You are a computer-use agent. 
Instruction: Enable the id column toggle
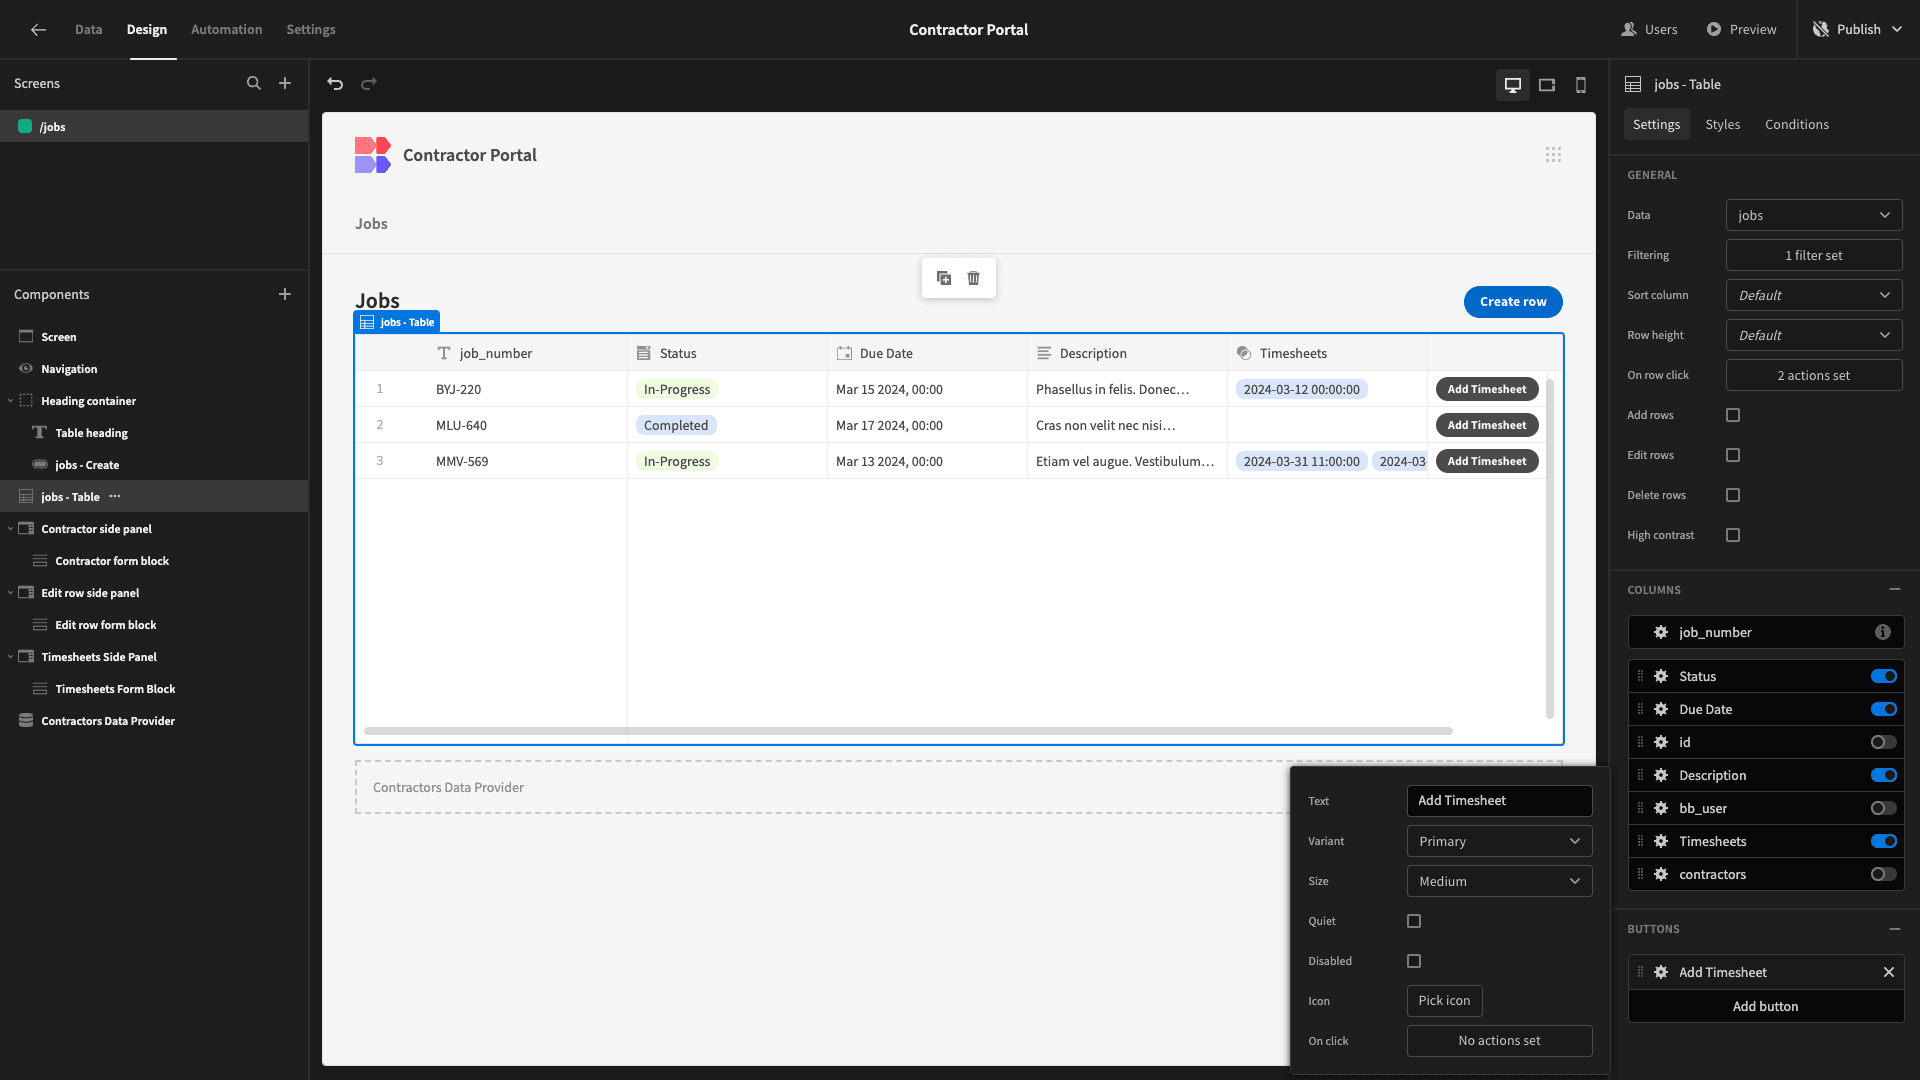click(x=1884, y=743)
